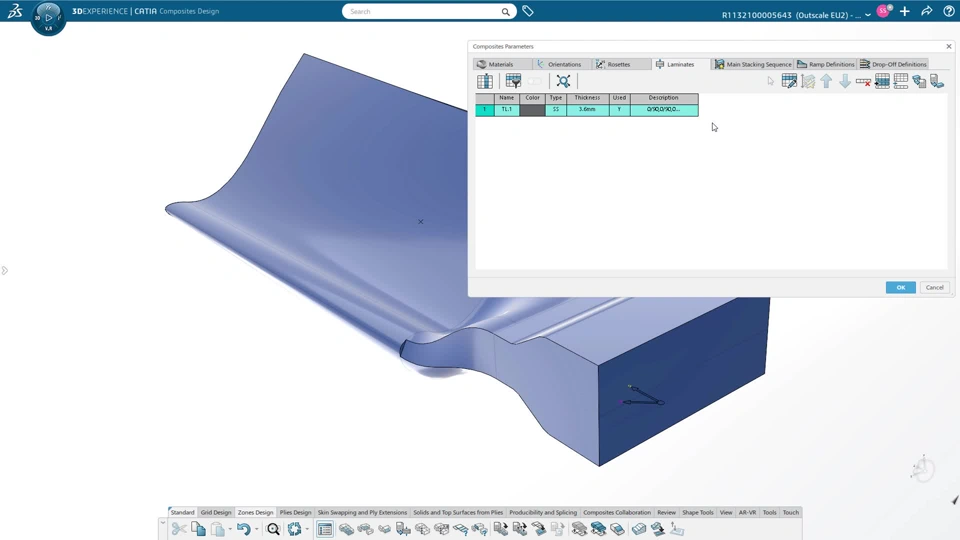This screenshot has height=540, width=960.
Task: Click the Update refresh icon
Action: 294,529
